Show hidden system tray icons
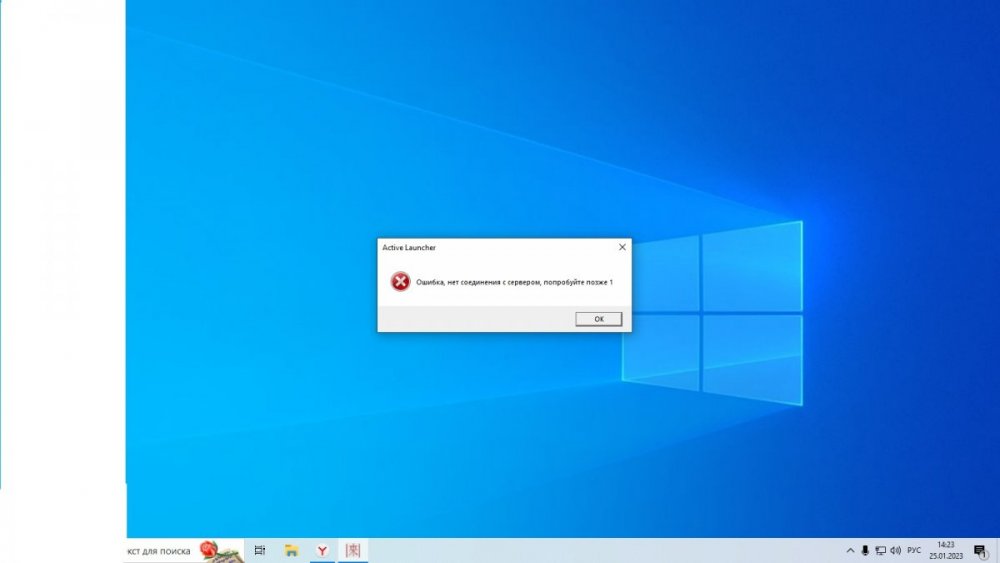This screenshot has width=1000, height=563. [850, 550]
